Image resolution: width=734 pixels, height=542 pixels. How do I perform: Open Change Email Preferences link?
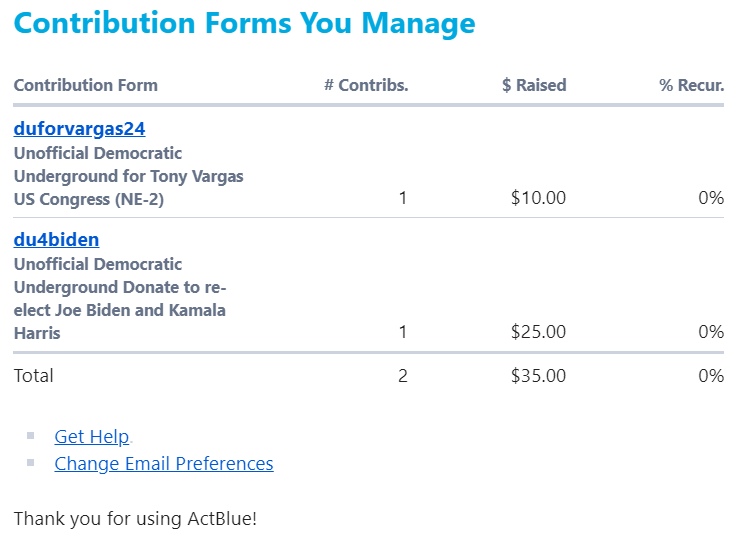[164, 464]
